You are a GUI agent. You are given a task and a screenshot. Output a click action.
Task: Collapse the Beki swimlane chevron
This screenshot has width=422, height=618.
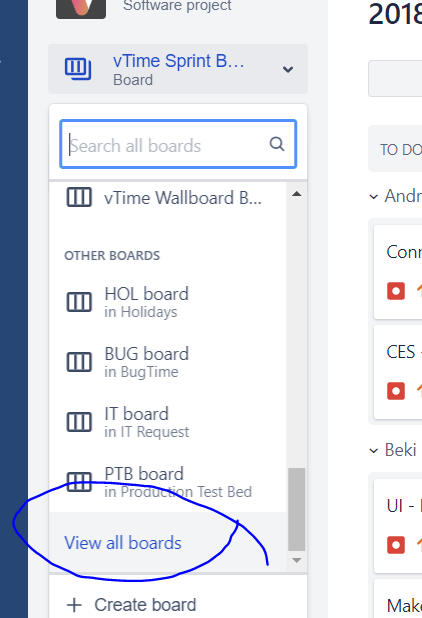[x=373, y=450]
